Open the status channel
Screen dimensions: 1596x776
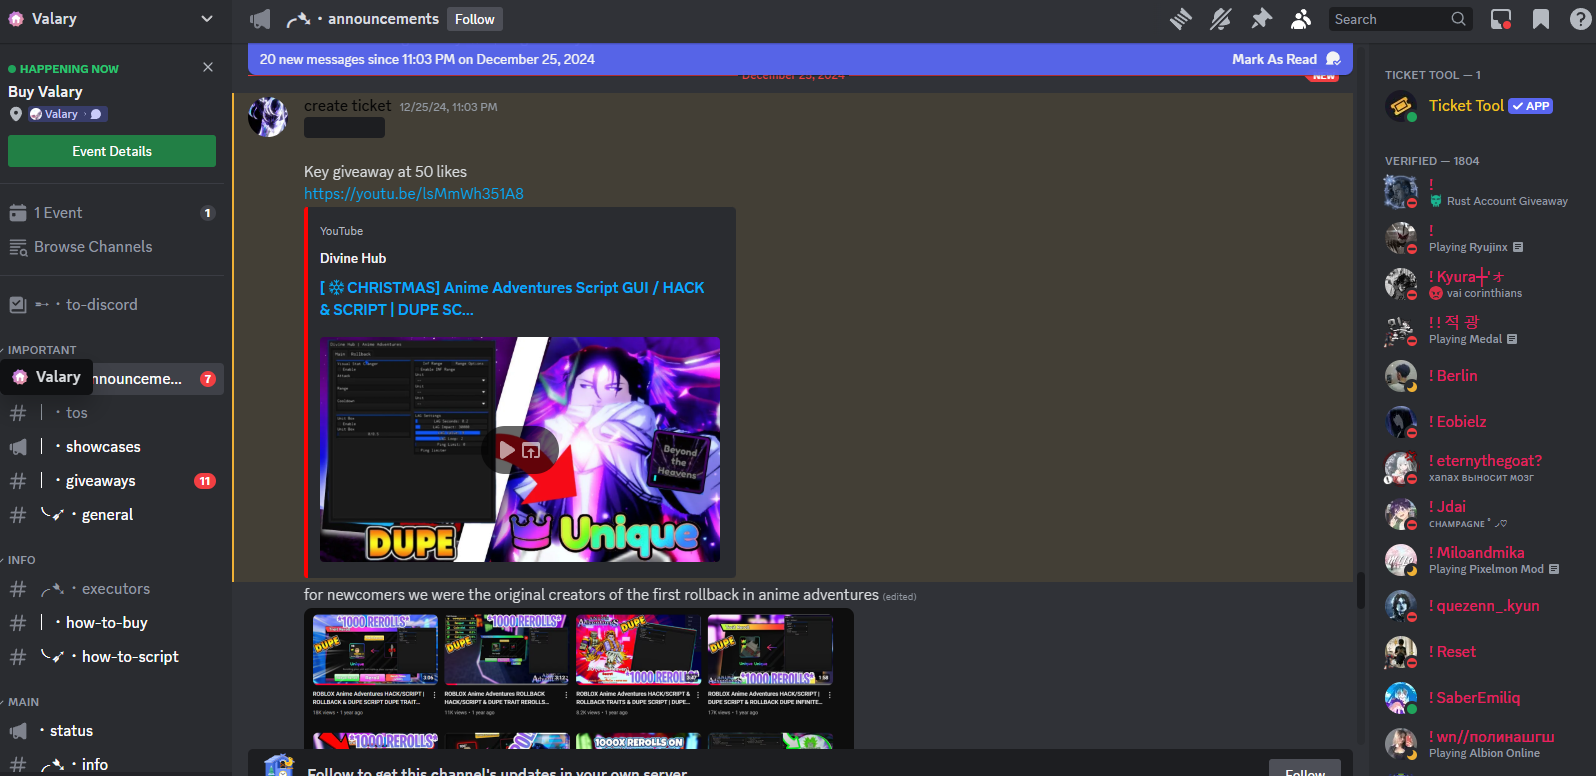point(112,731)
